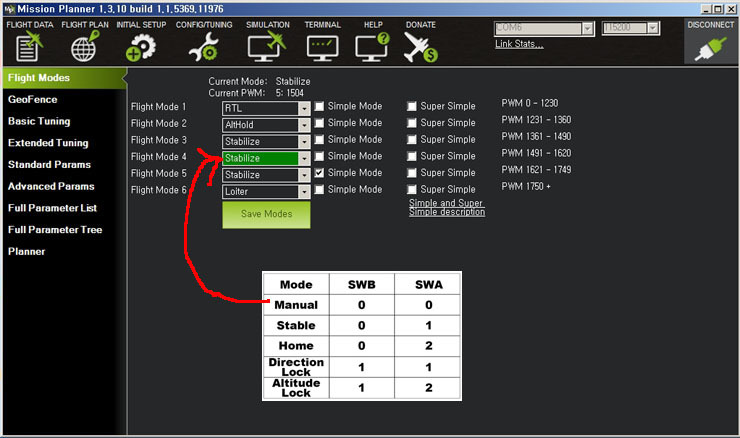Open the Initial Setup gear icon
This screenshot has height=438, width=740.
tap(141, 47)
